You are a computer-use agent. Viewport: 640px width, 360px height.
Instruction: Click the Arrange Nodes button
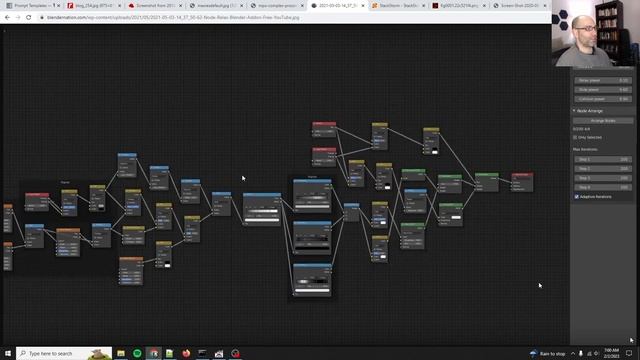click(603, 121)
